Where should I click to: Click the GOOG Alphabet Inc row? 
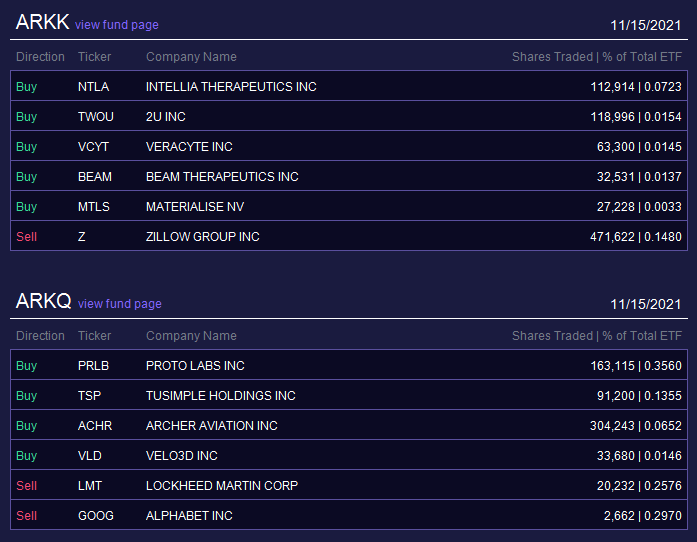click(349, 515)
